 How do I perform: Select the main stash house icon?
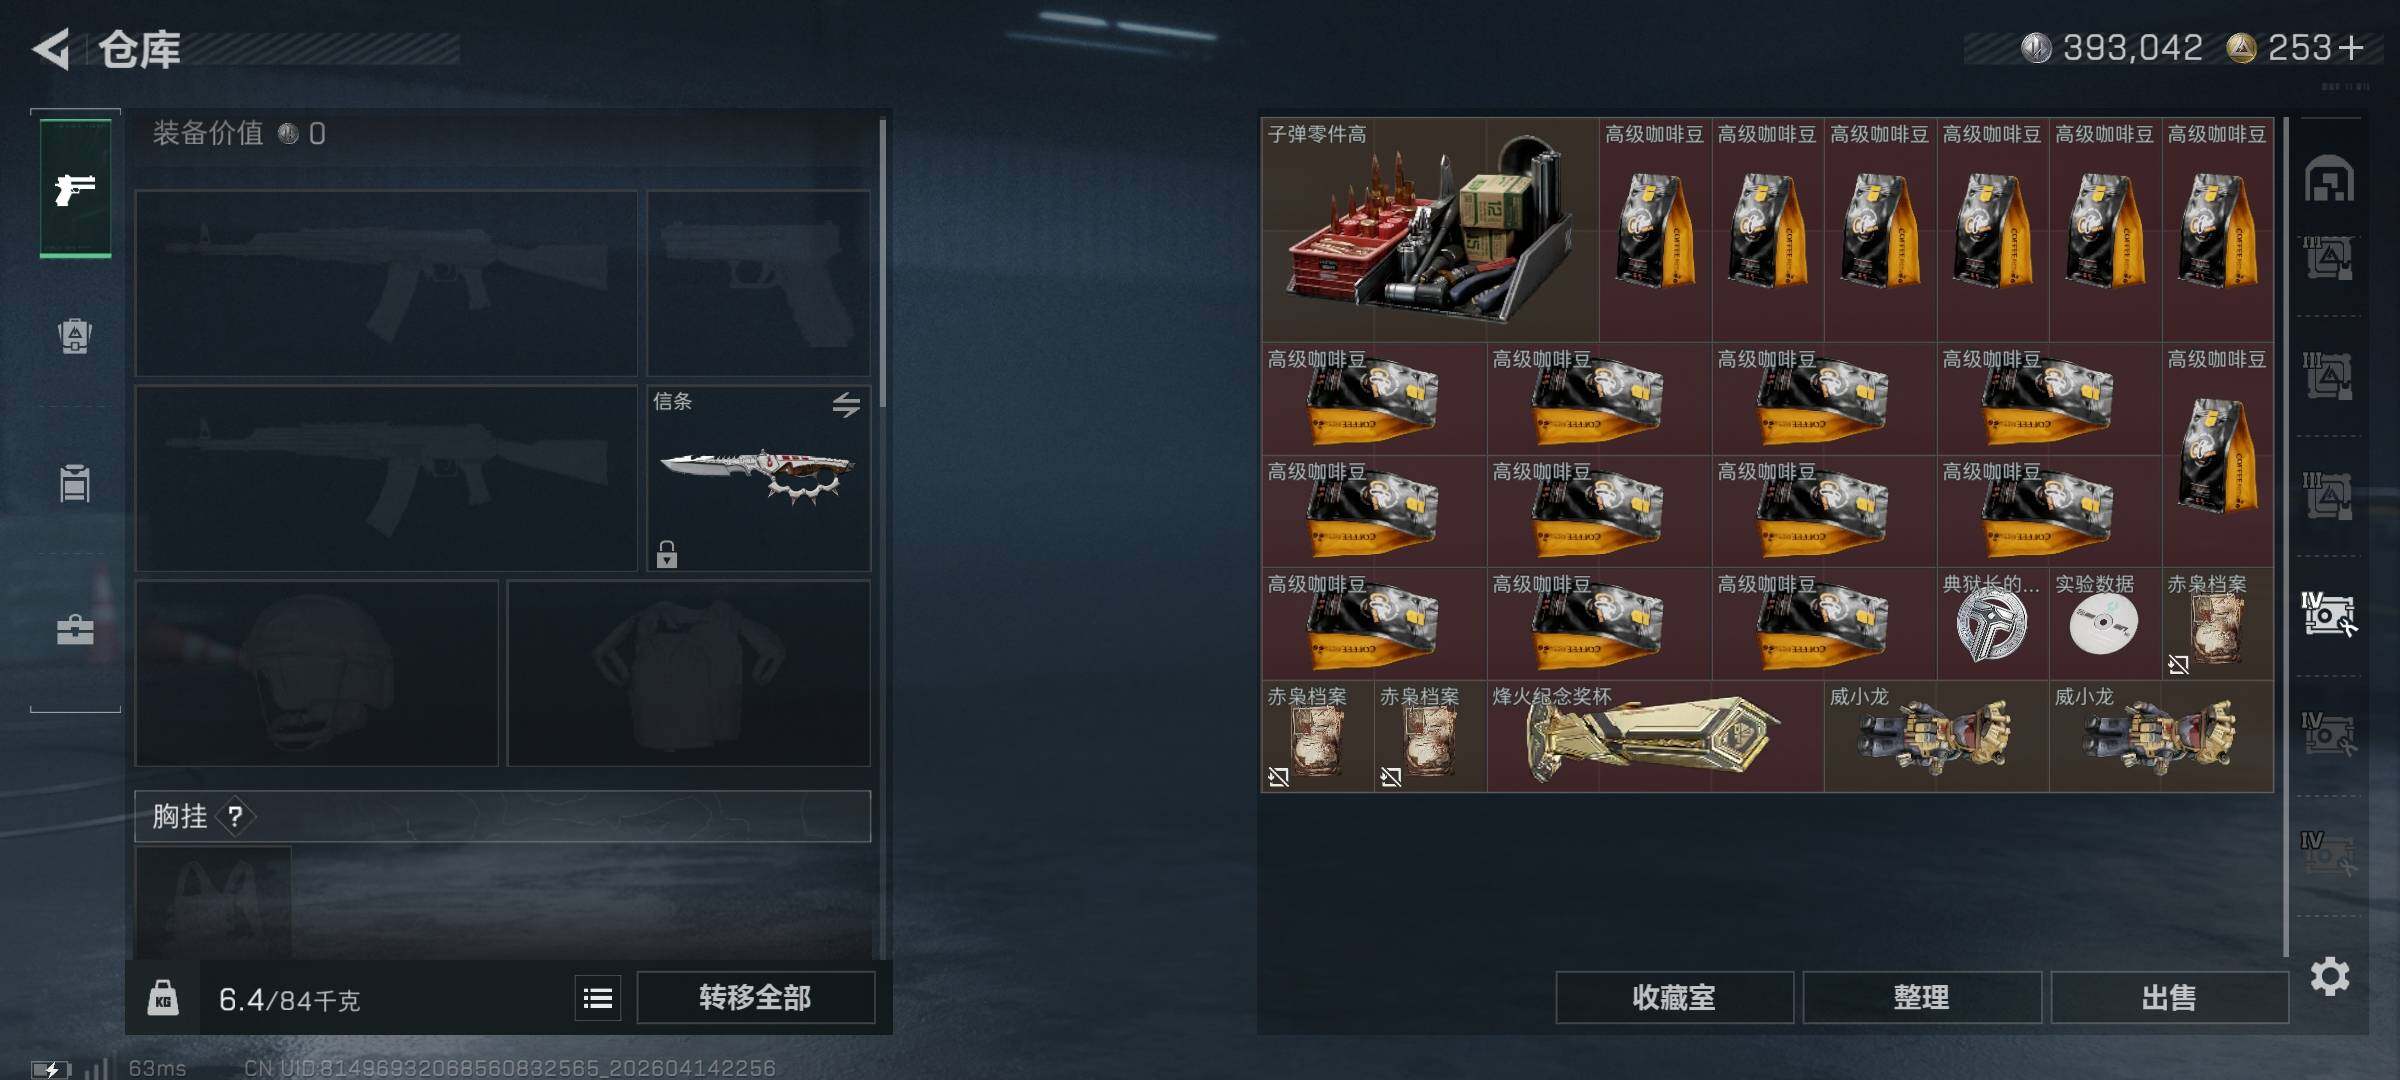pyautogui.click(x=2329, y=179)
